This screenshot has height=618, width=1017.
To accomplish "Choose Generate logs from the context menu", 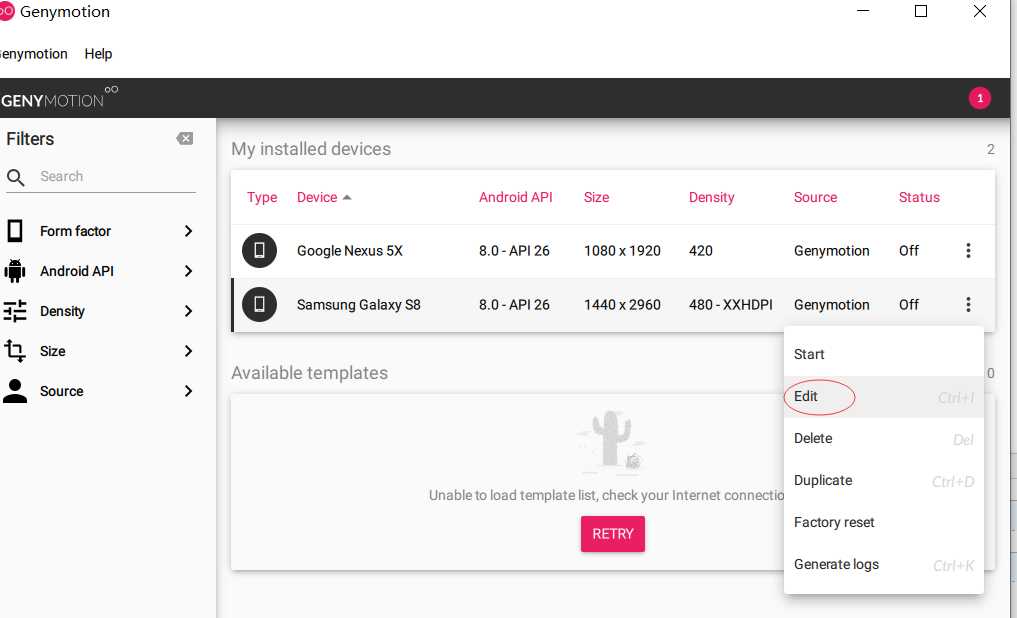I will point(883,564).
